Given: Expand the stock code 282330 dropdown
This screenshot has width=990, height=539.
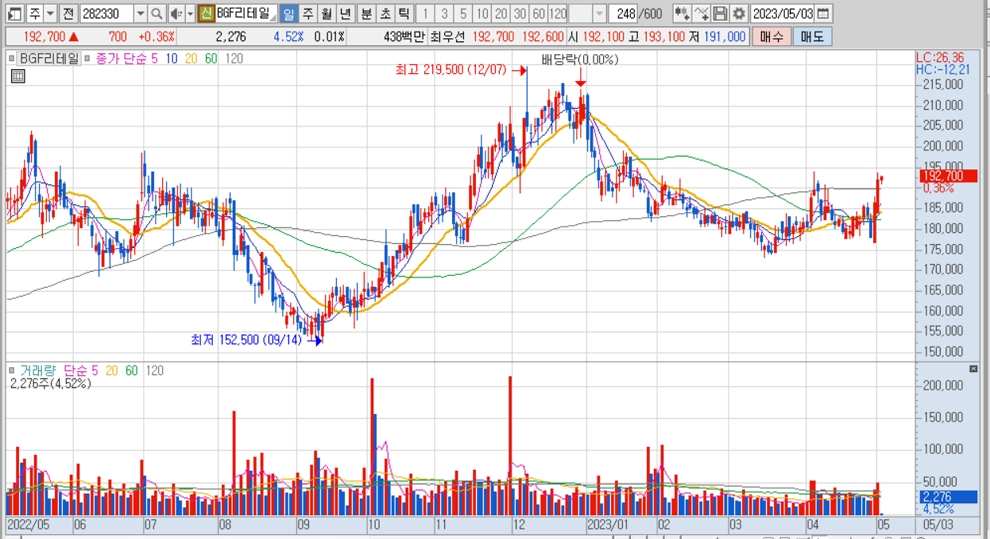Looking at the screenshot, I should 139,14.
